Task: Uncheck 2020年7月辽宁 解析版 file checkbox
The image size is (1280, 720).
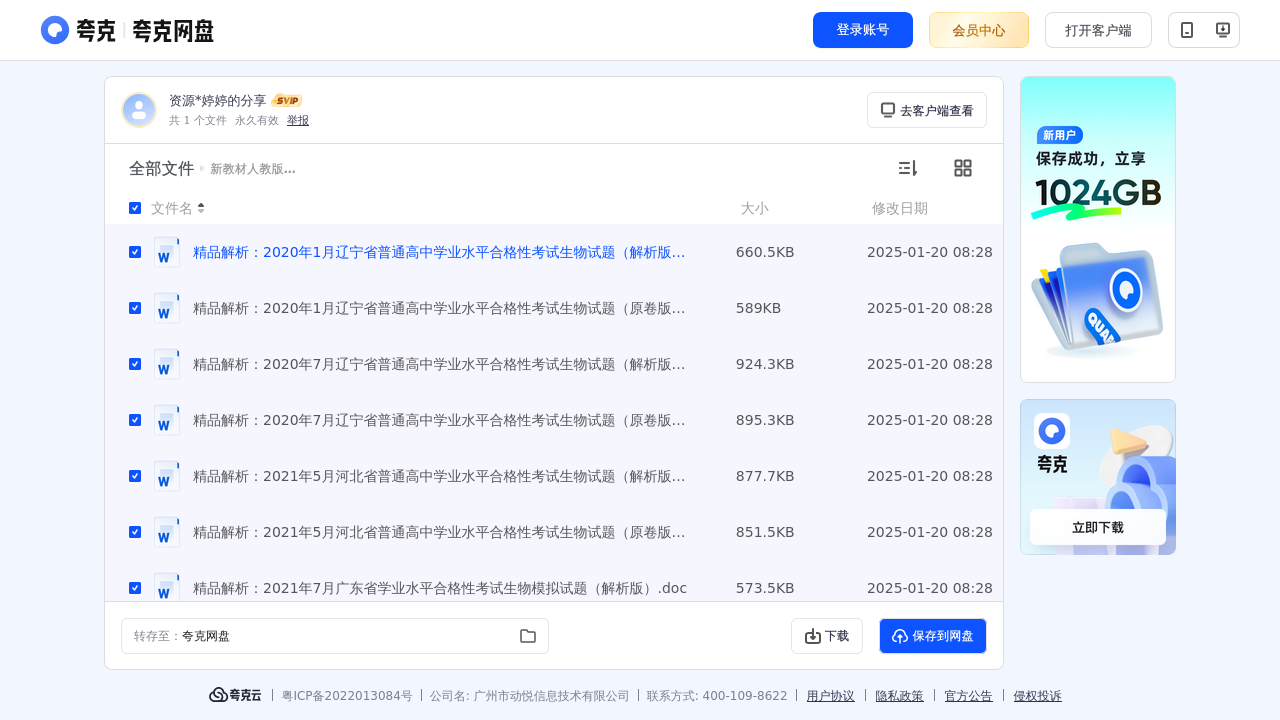Action: [x=135, y=364]
